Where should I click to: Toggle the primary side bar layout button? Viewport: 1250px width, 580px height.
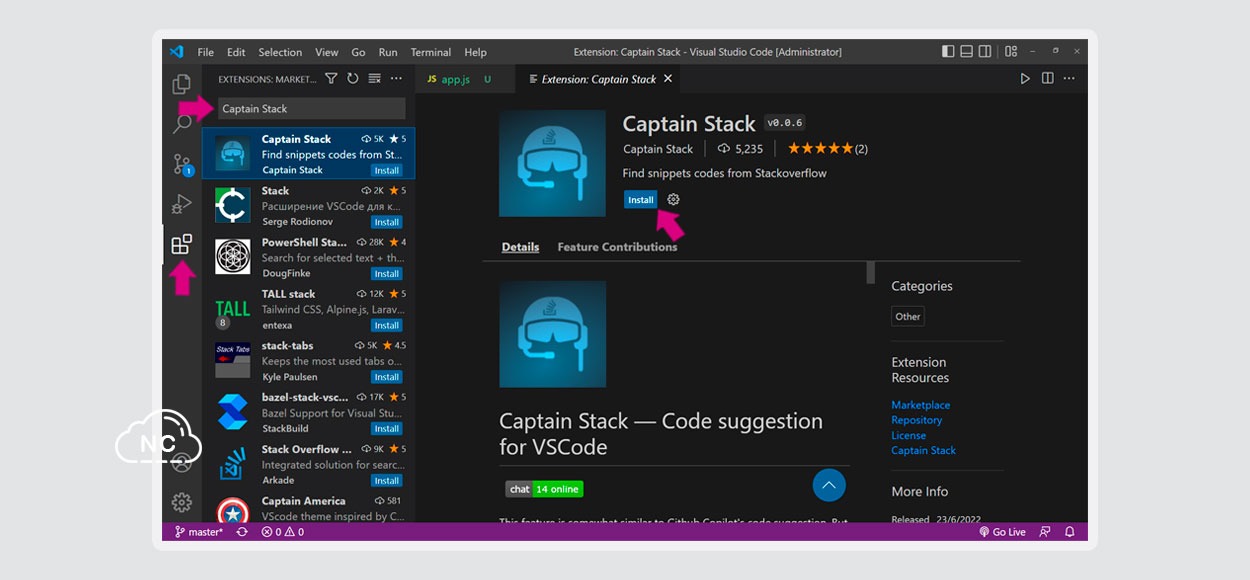click(948, 52)
